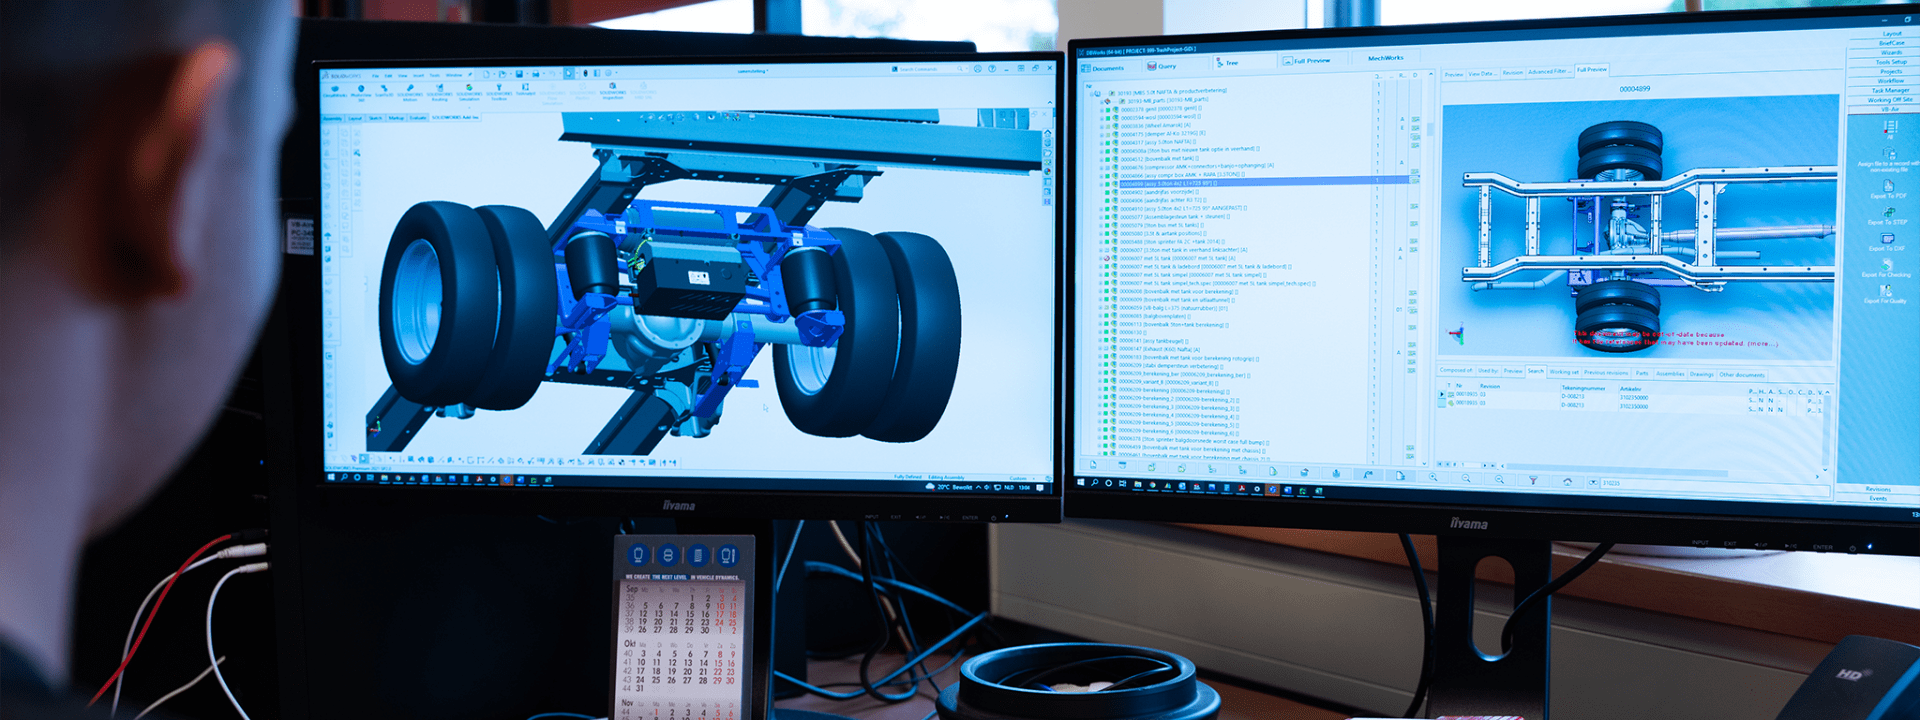Viewport: 1920px width, 720px height.
Task: Open the Working set tab
Action: tap(1564, 373)
